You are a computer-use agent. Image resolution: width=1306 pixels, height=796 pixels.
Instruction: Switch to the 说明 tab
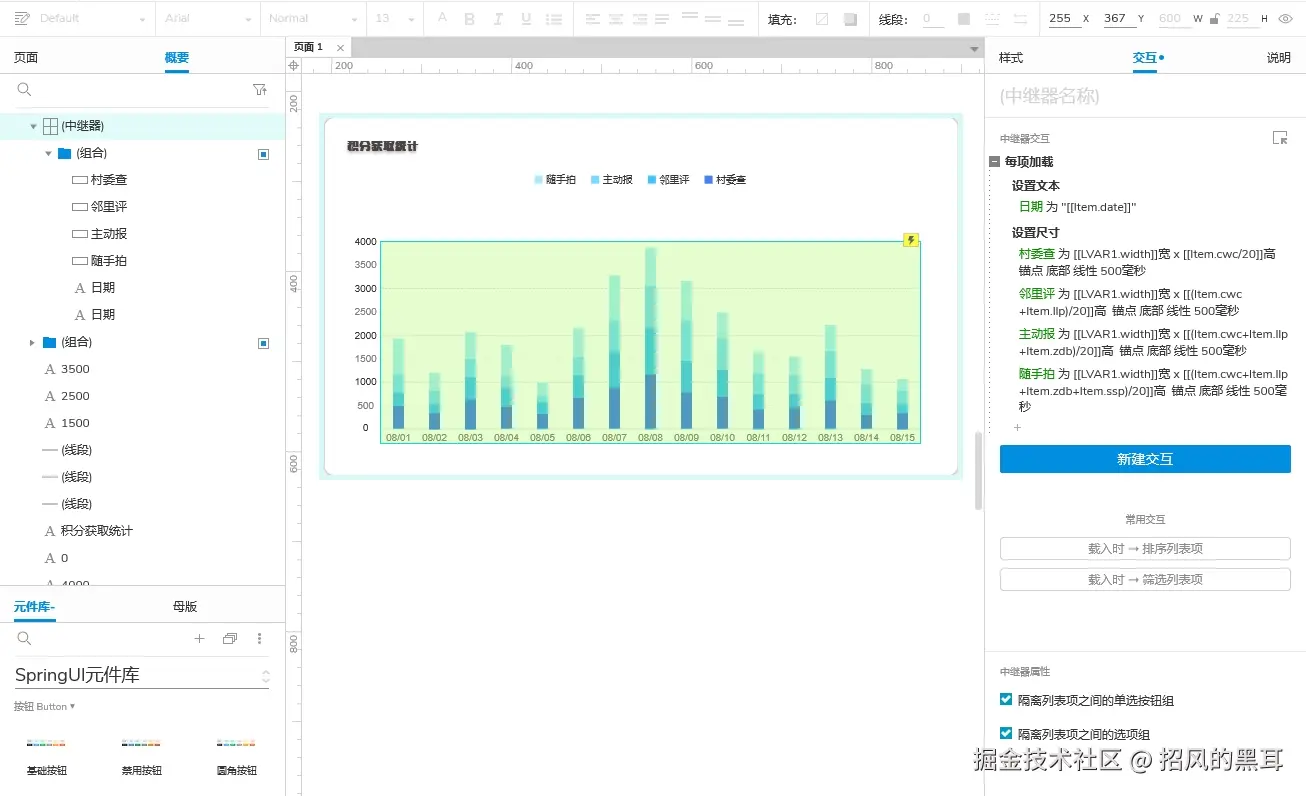click(x=1279, y=58)
